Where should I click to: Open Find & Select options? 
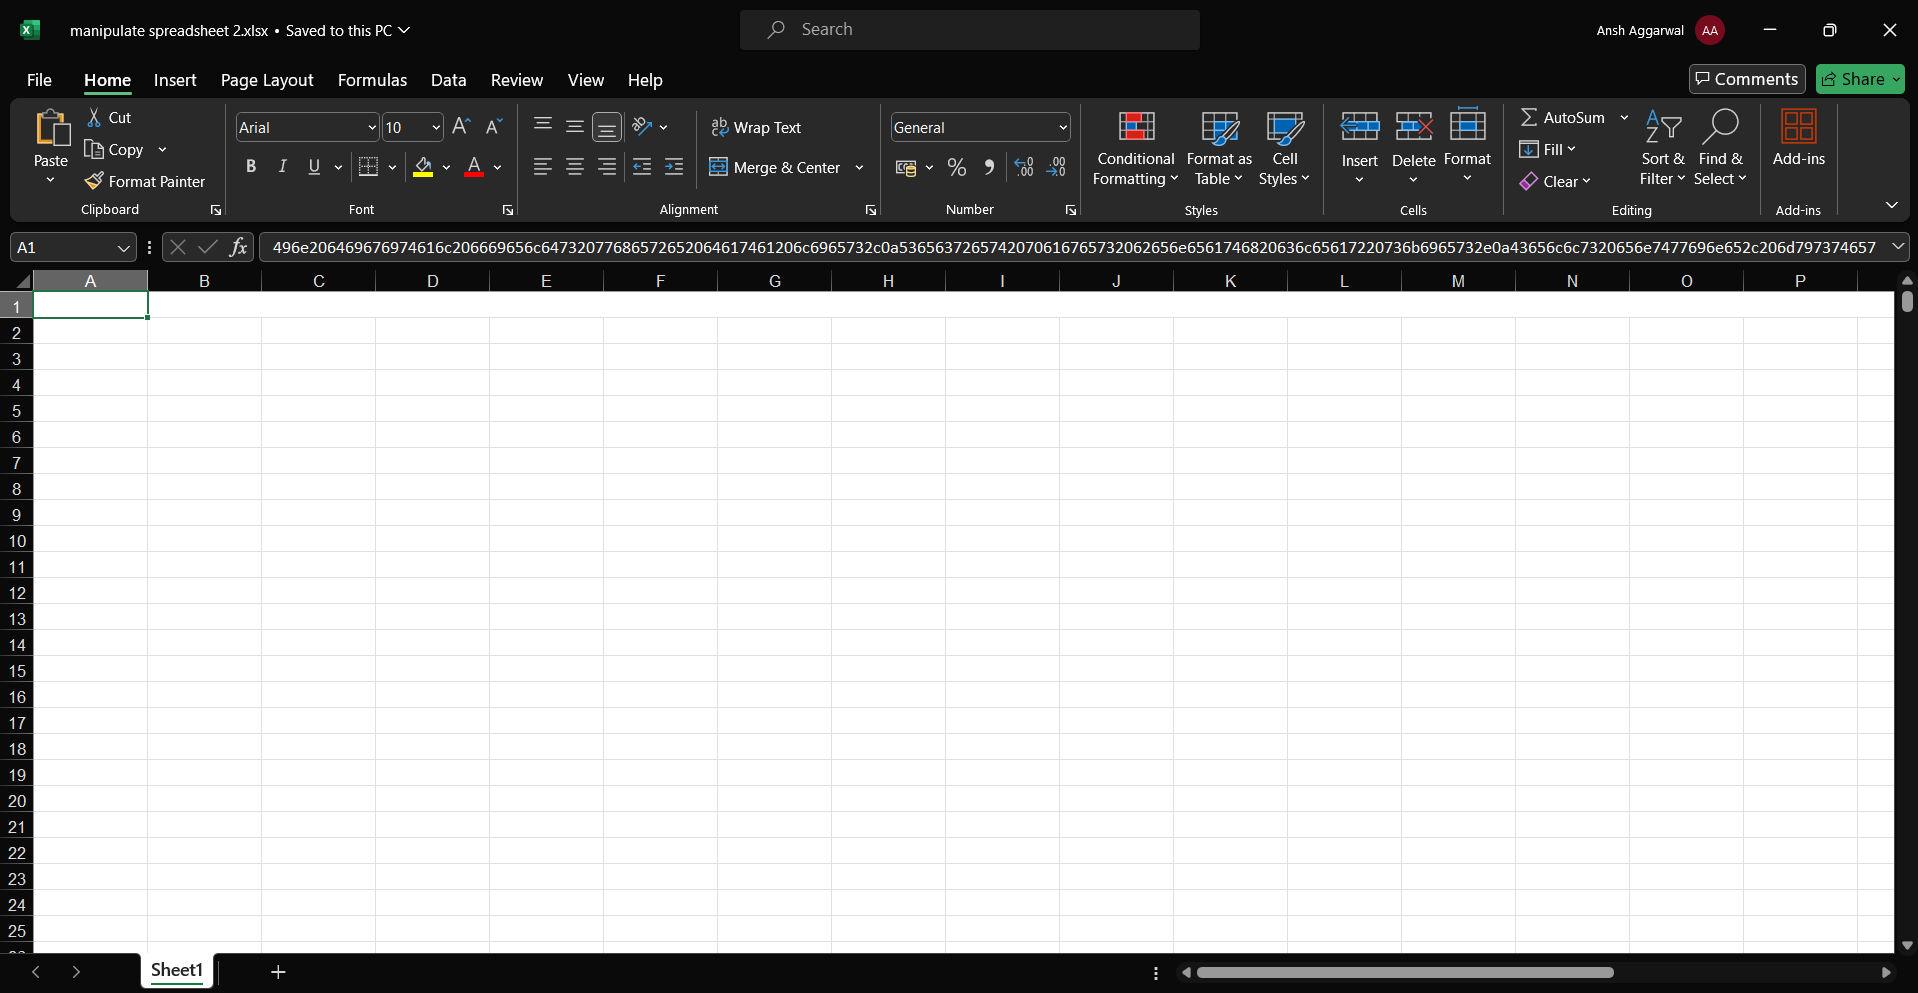pyautogui.click(x=1720, y=148)
